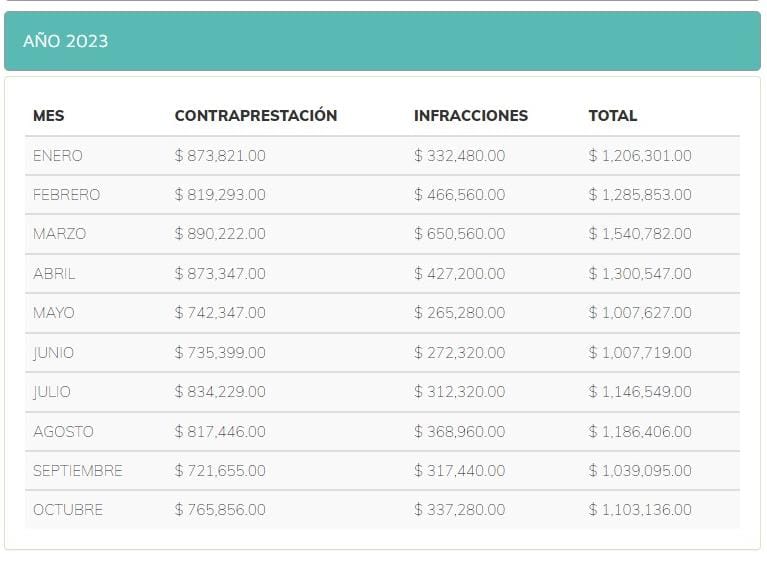The width and height of the screenshot is (767, 578).
Task: Select the AGOSTO row label
Action: point(63,432)
